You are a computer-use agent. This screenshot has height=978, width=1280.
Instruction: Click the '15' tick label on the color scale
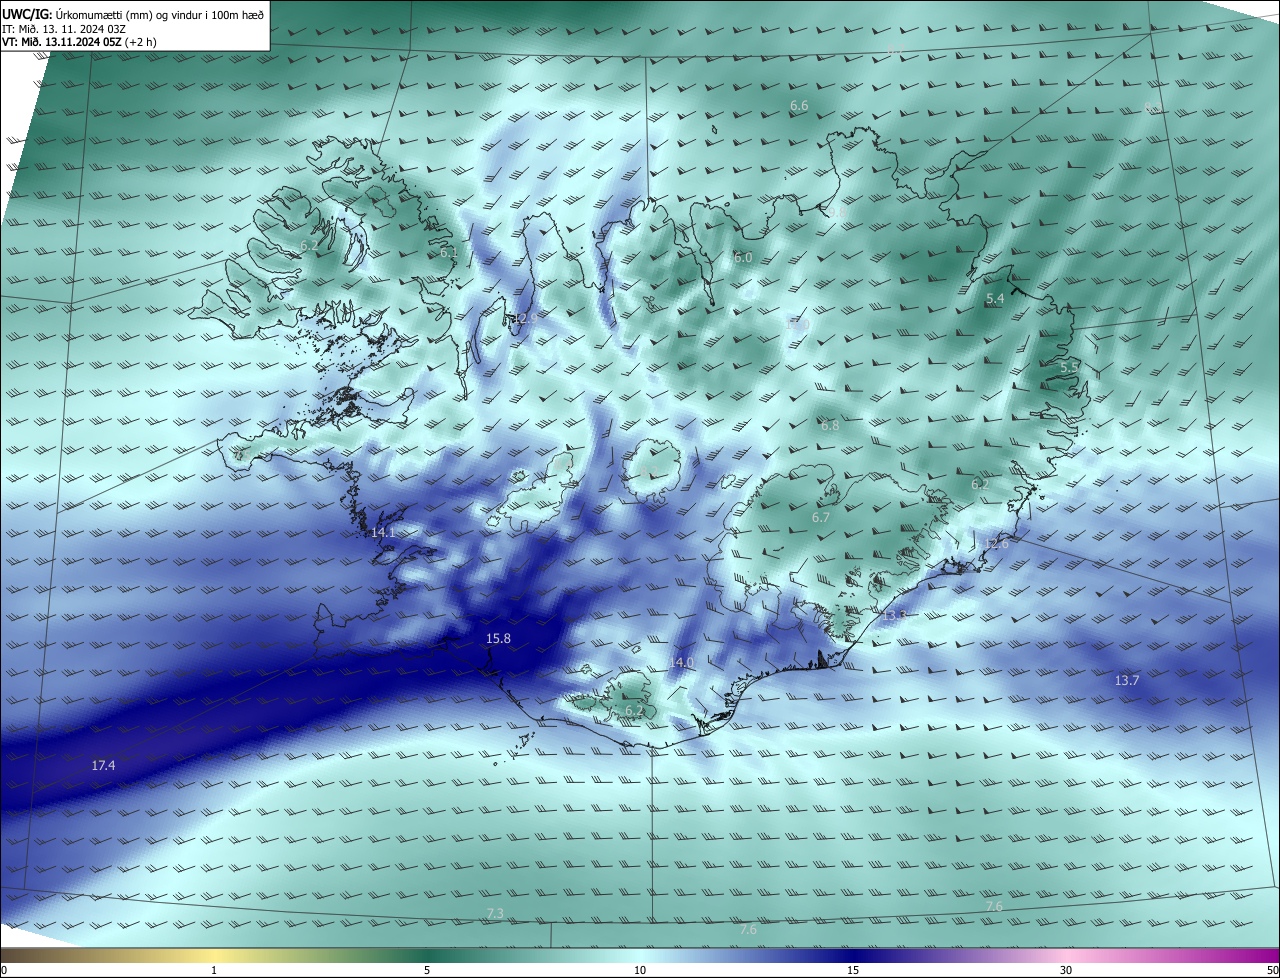[x=853, y=971]
